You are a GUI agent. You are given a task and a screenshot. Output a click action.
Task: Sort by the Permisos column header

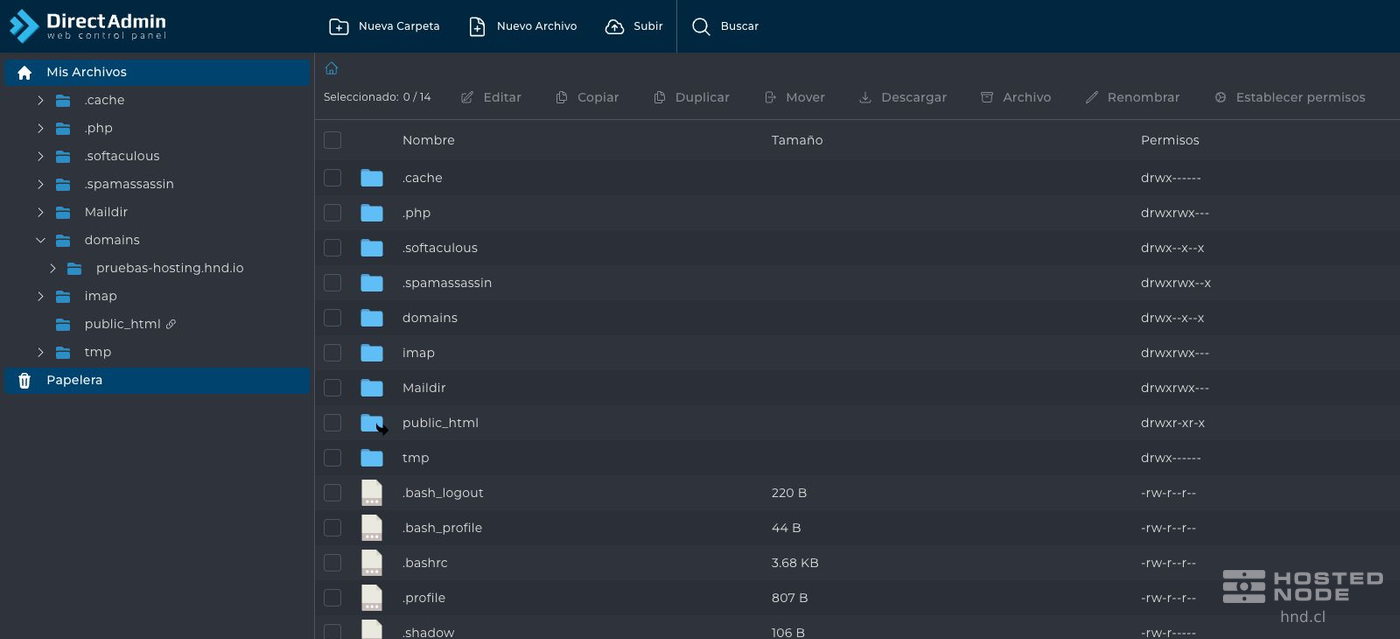click(1169, 140)
